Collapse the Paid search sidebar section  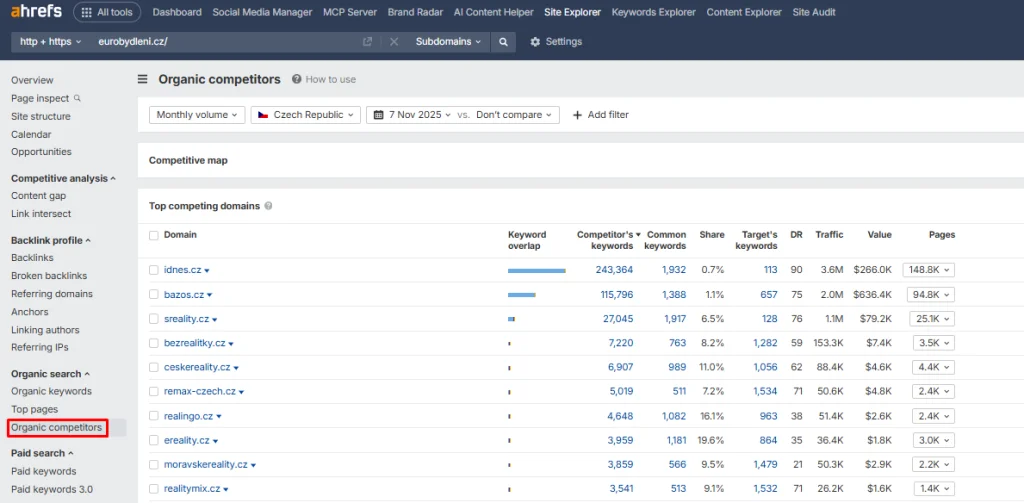point(42,453)
